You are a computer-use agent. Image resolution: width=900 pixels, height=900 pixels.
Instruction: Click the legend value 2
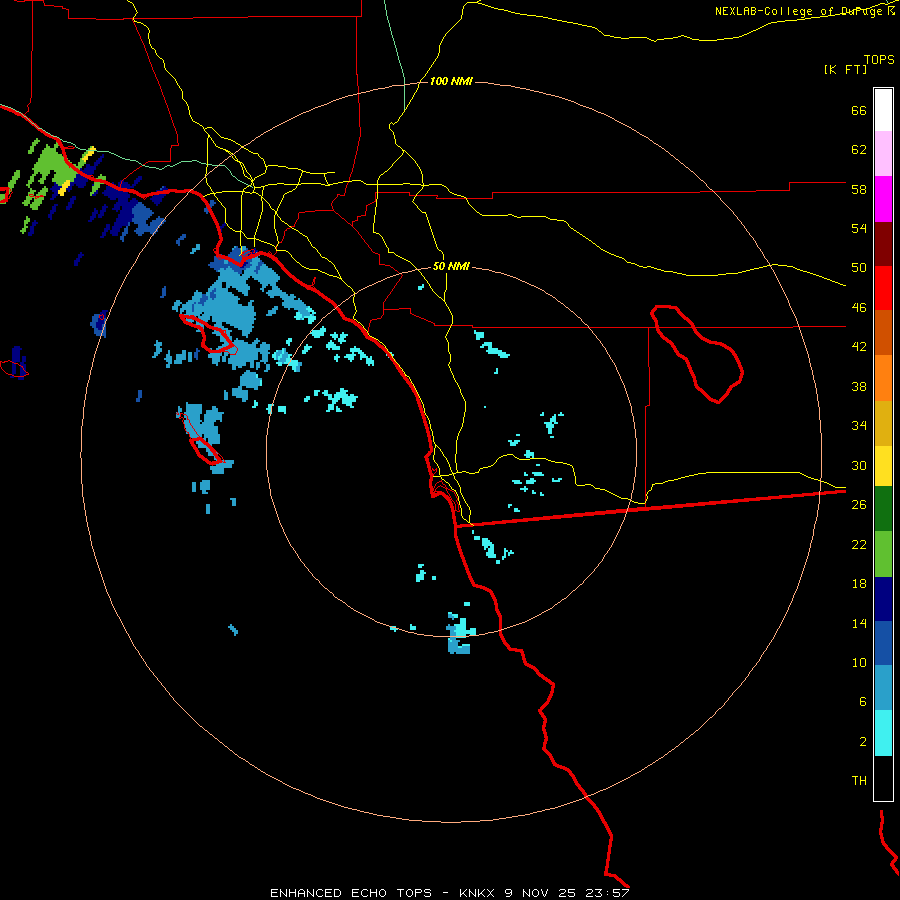863,742
